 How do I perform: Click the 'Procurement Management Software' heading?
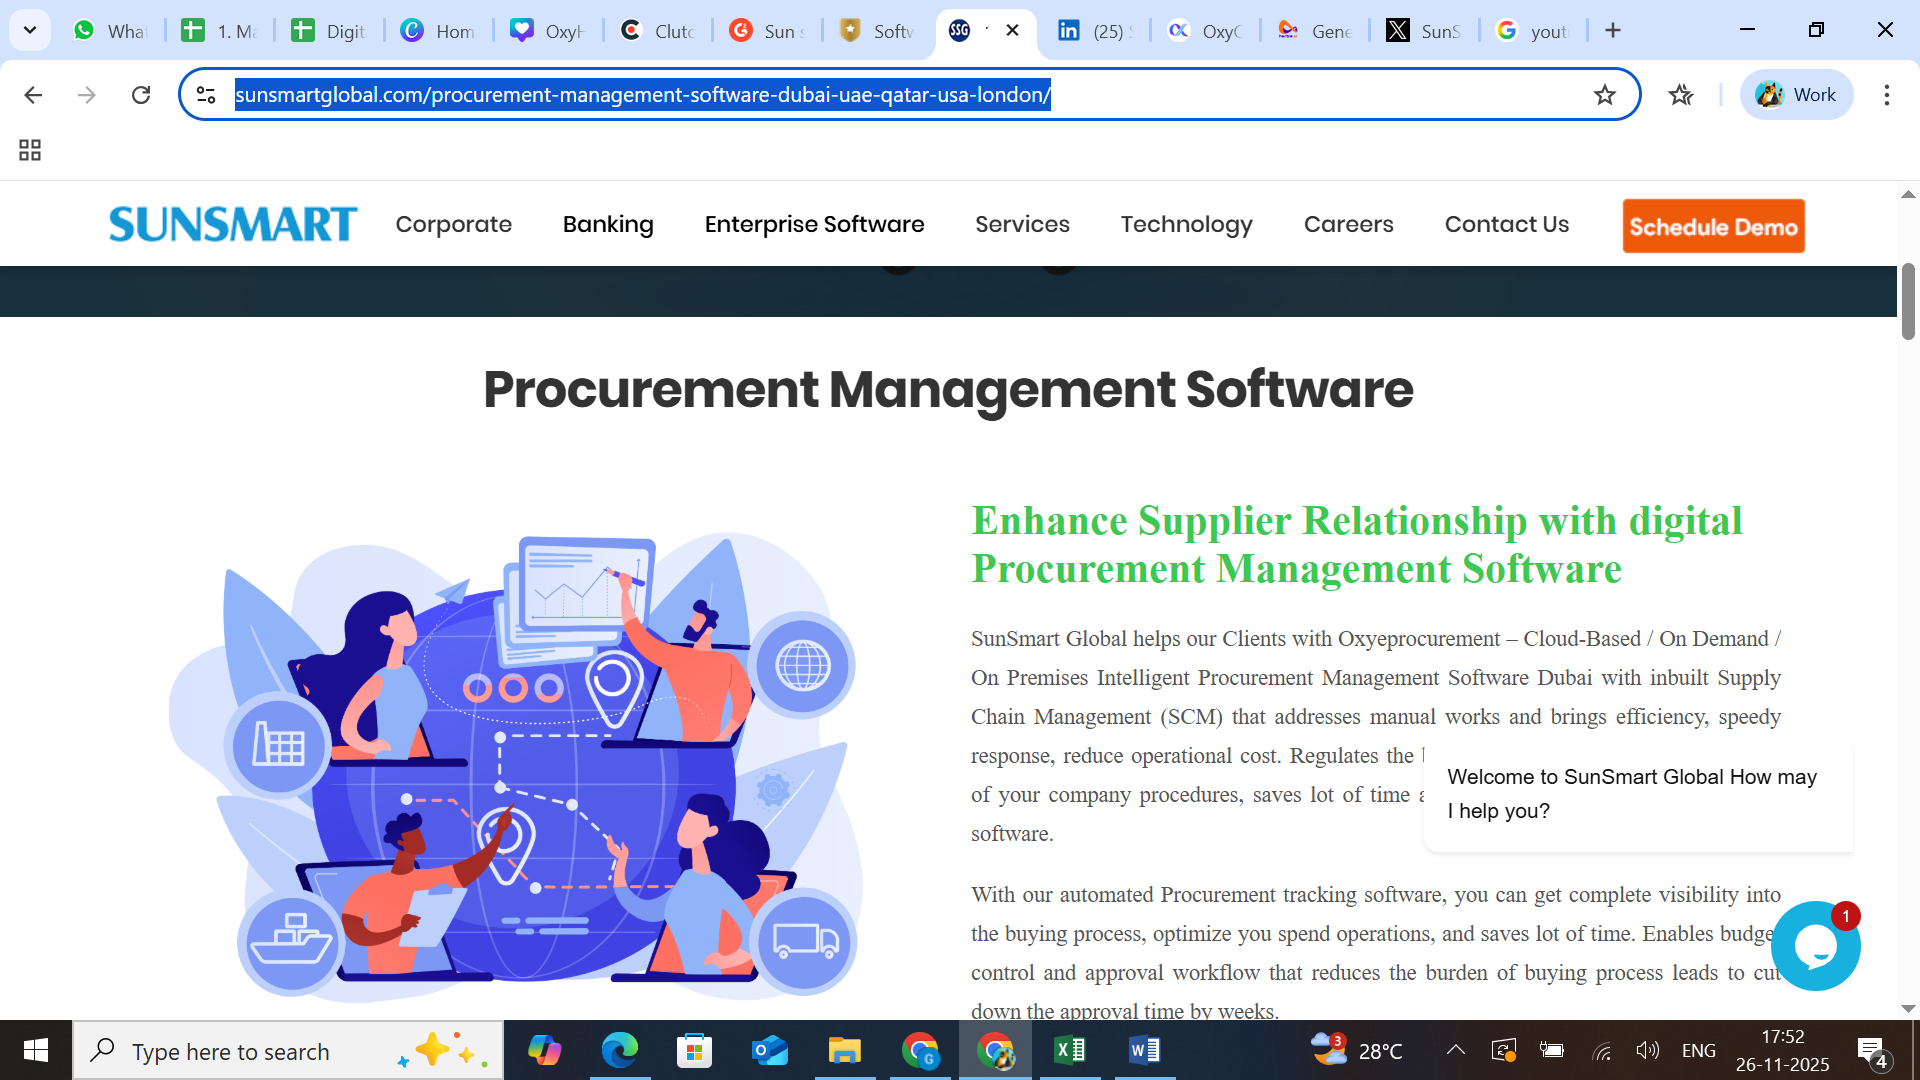point(948,390)
